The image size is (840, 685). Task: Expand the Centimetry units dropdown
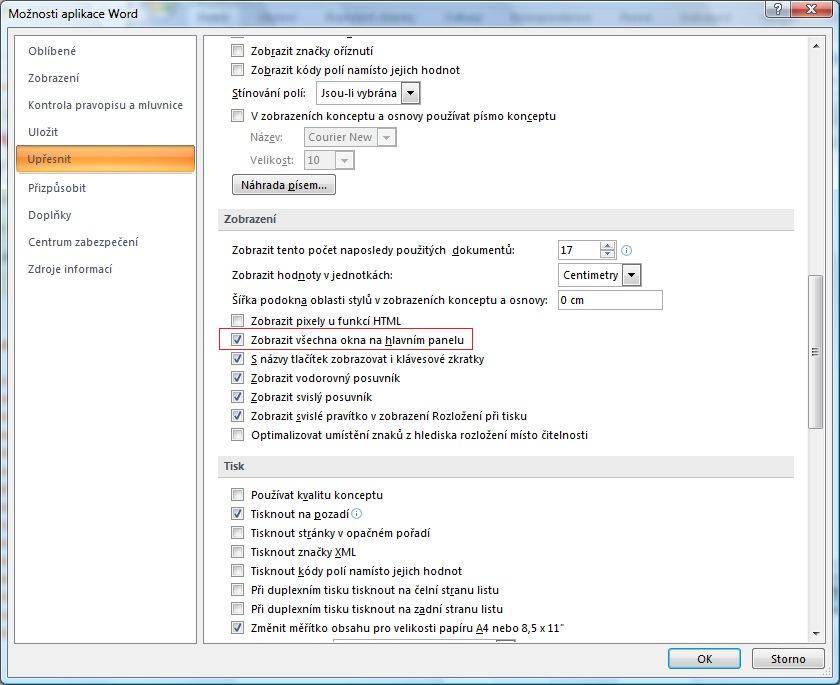pyautogui.click(x=632, y=275)
